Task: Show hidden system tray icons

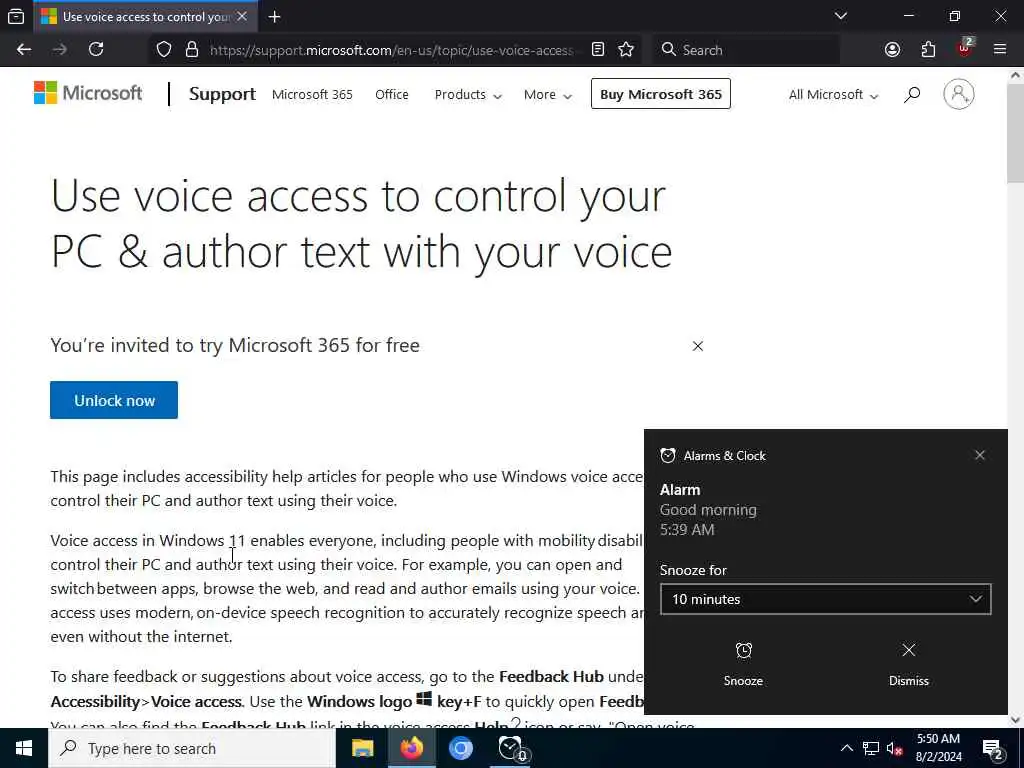Action: (x=846, y=748)
